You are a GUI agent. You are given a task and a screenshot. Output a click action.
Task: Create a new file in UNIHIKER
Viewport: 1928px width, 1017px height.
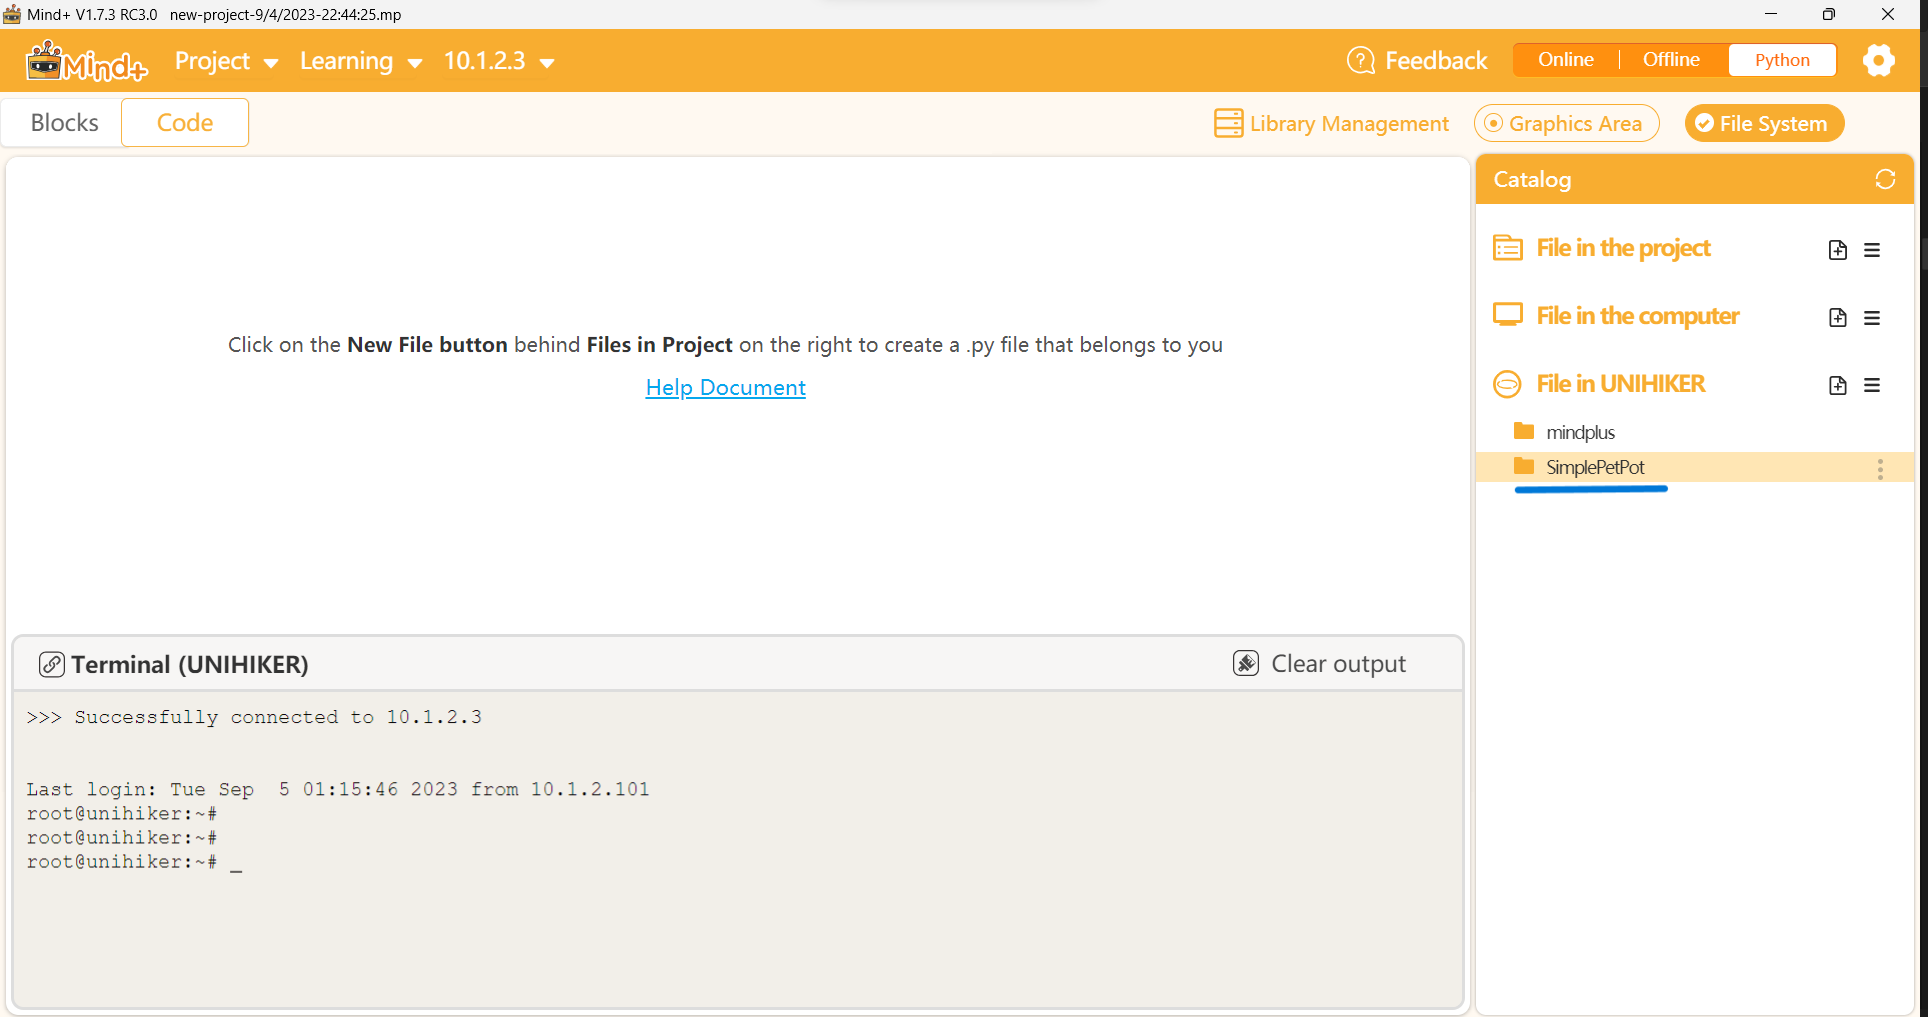pyautogui.click(x=1837, y=385)
